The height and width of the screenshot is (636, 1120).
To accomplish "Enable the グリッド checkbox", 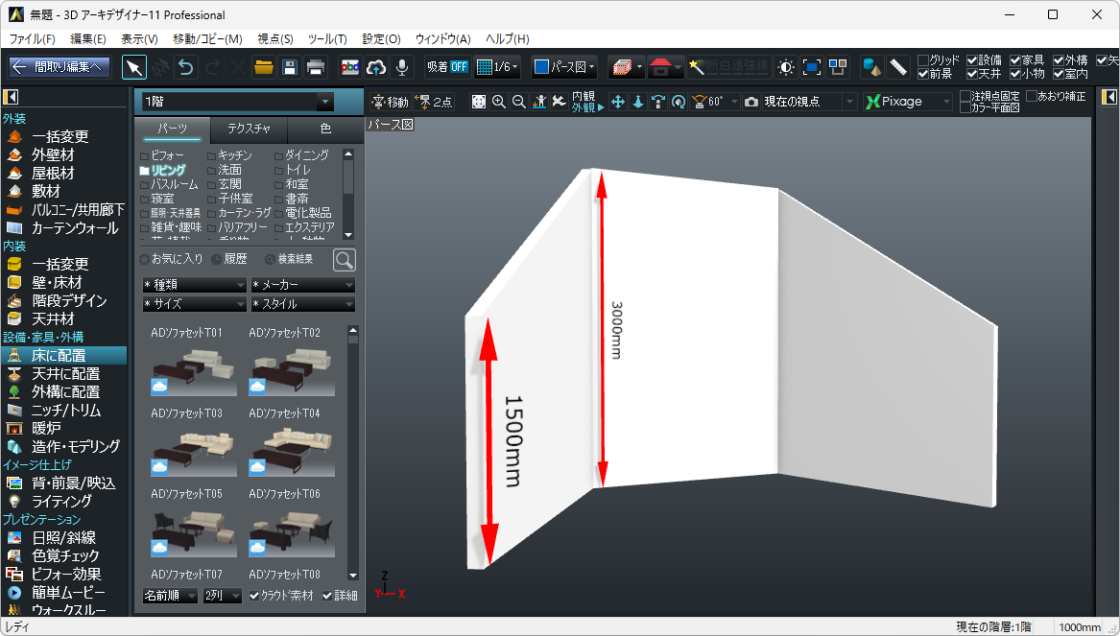I will (x=925, y=58).
